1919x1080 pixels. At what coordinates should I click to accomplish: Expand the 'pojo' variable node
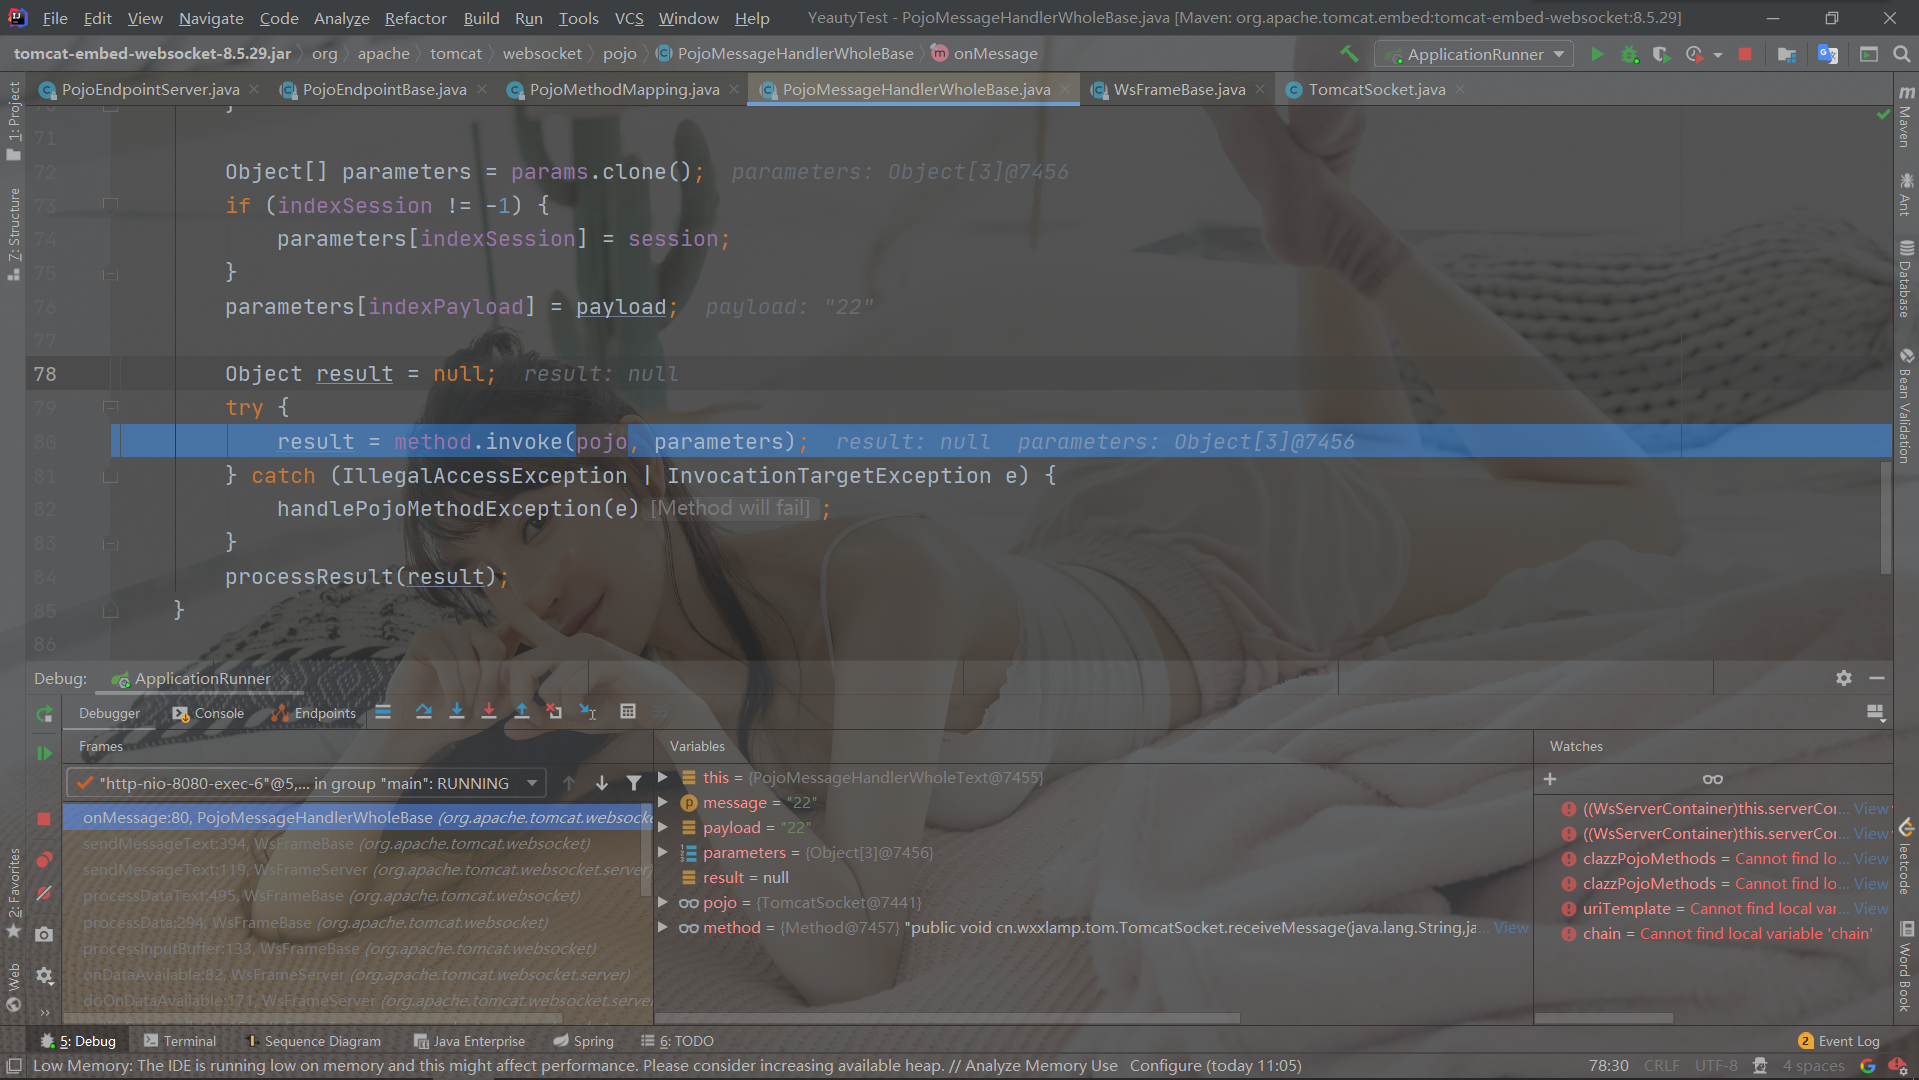[662, 902]
